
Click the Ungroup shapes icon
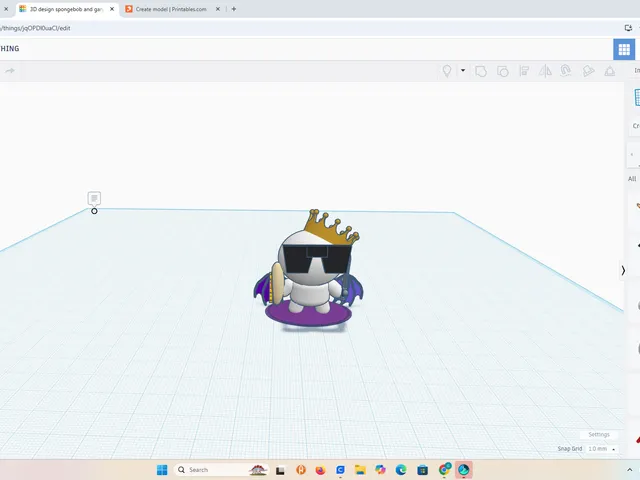[502, 71]
